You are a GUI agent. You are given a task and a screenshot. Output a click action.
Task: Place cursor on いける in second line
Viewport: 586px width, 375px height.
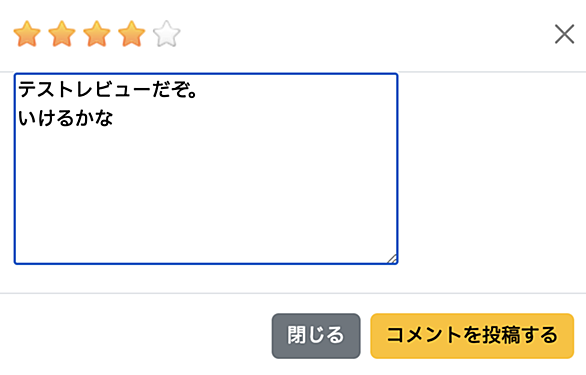click(x=46, y=118)
